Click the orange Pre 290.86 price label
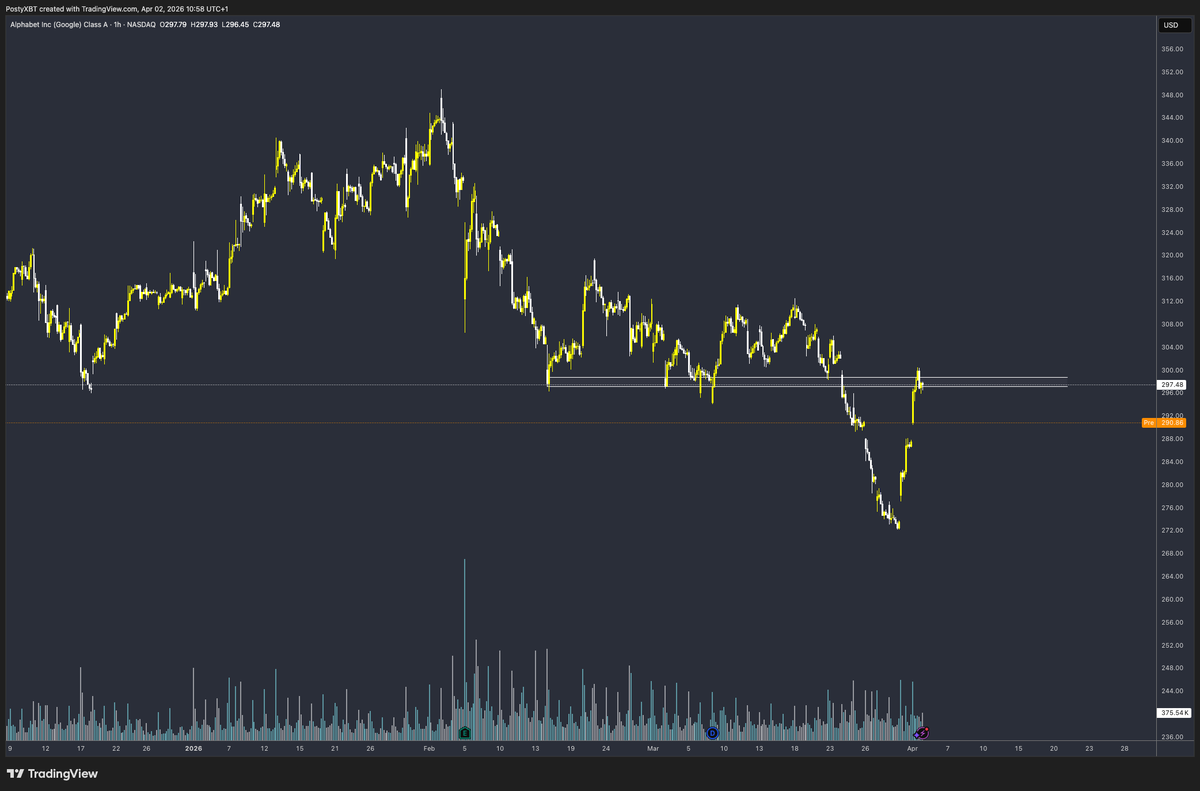The width and height of the screenshot is (1200, 791). coord(1164,423)
